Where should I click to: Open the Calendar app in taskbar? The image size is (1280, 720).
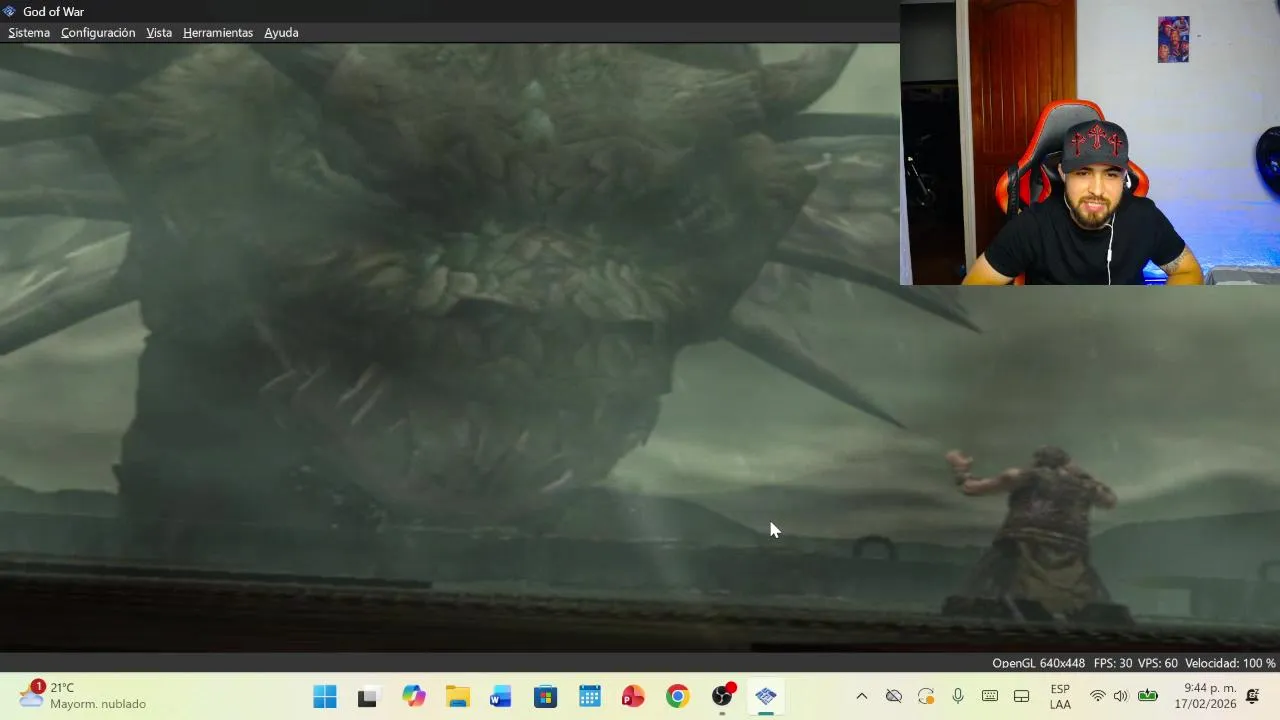tap(589, 696)
